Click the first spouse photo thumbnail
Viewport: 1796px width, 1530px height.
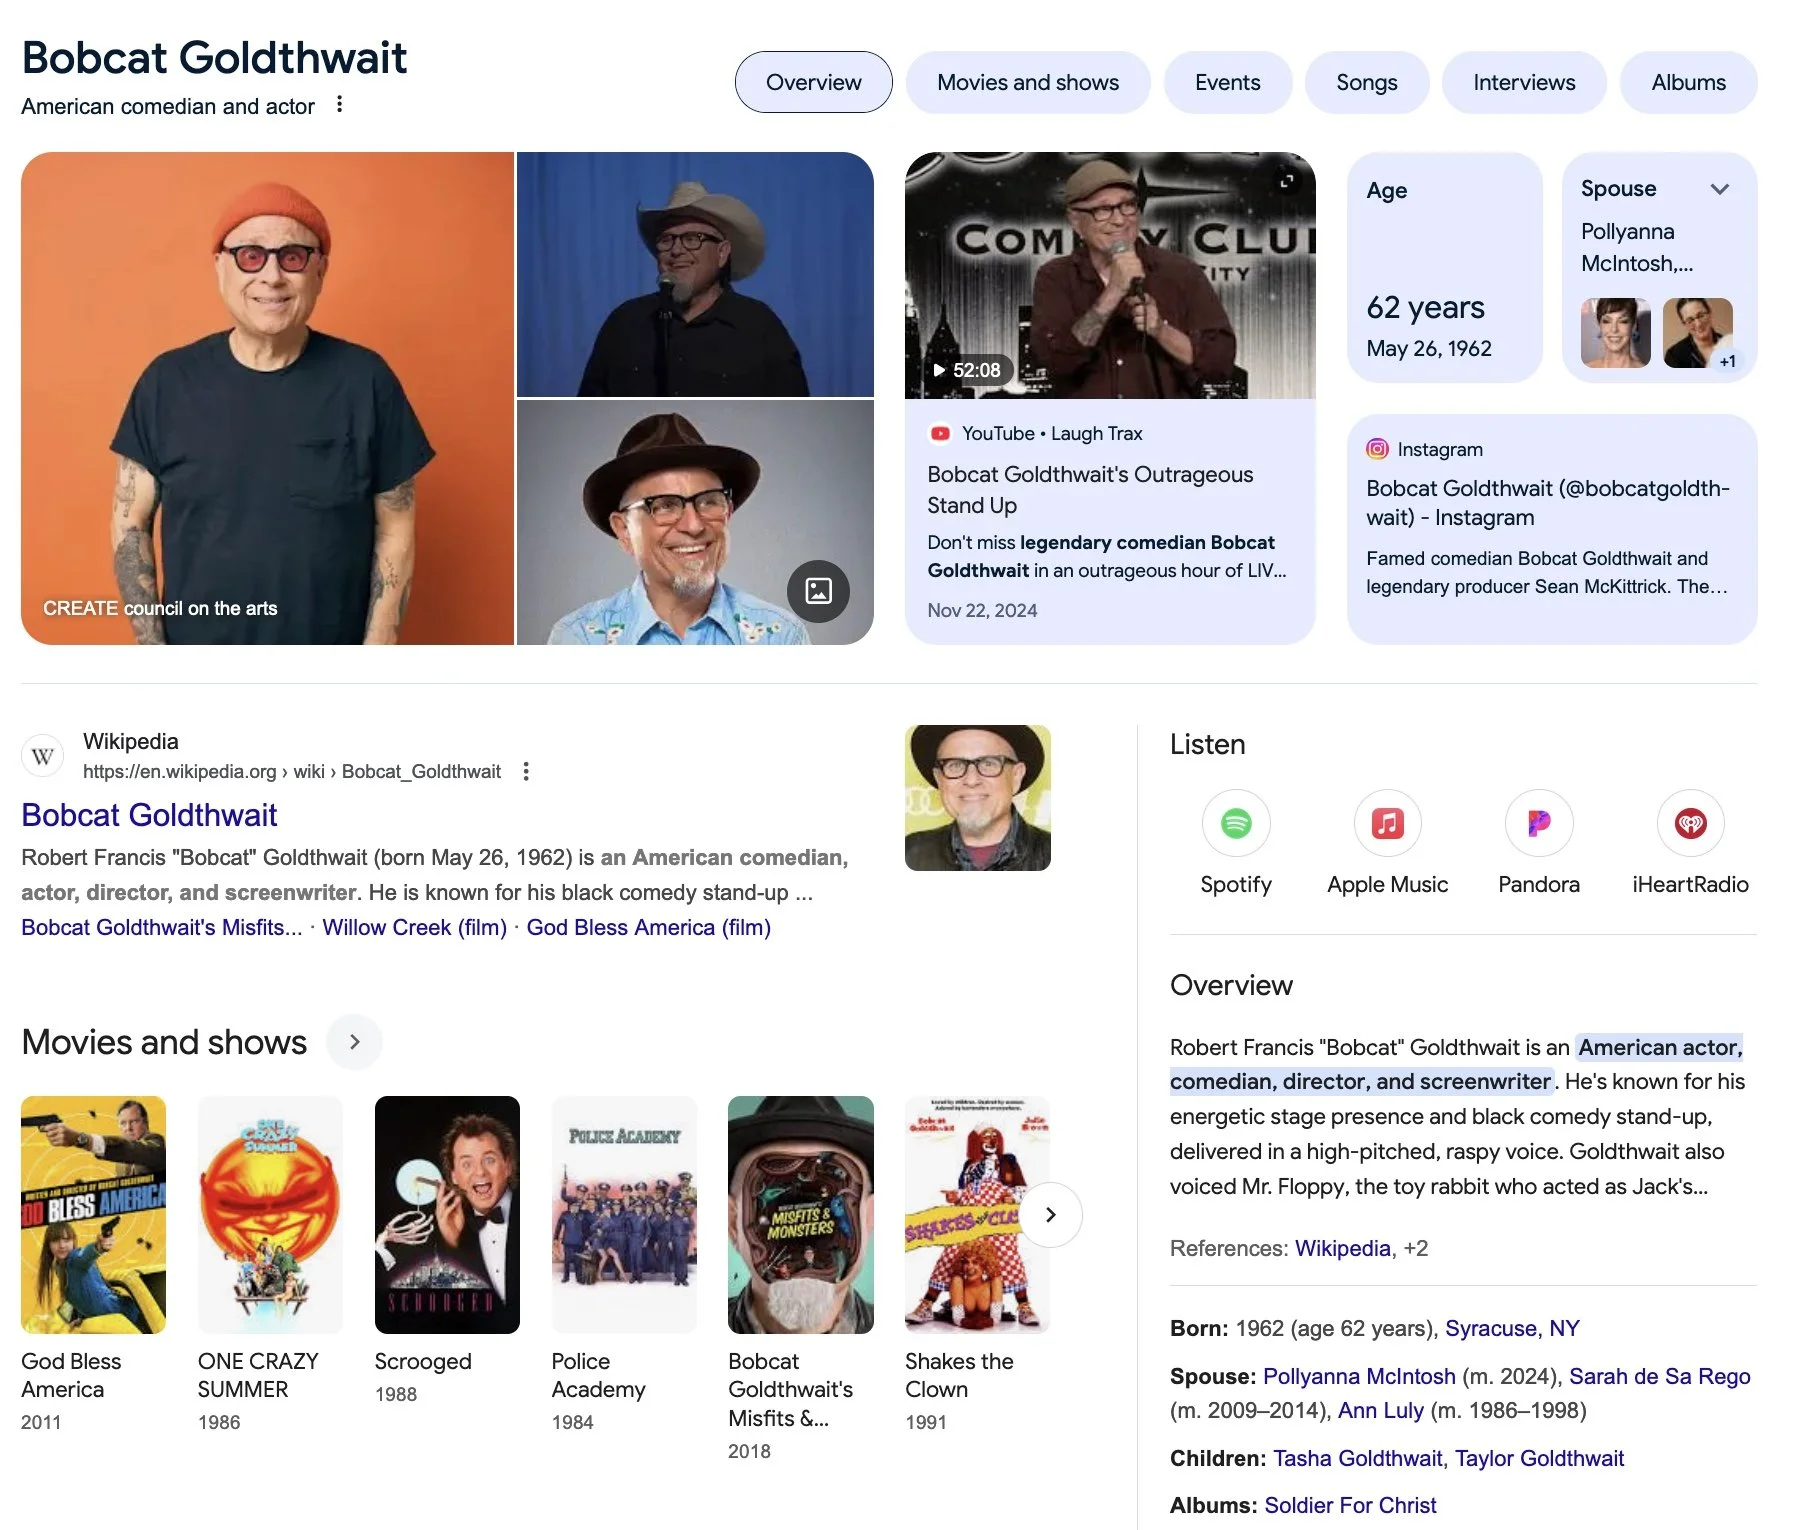1615,332
